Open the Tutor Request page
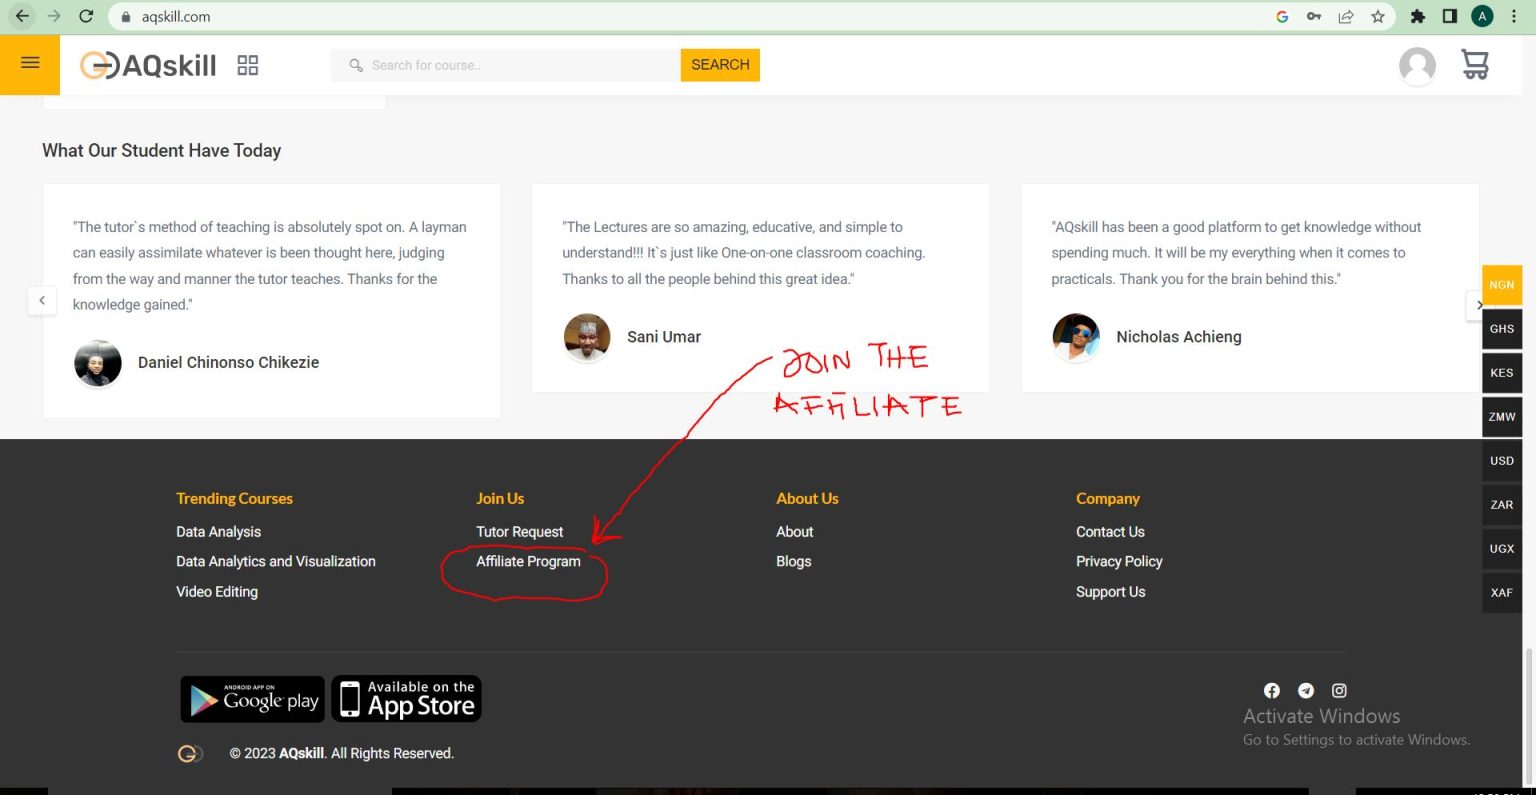Viewport: 1536px width, 795px height. point(520,531)
